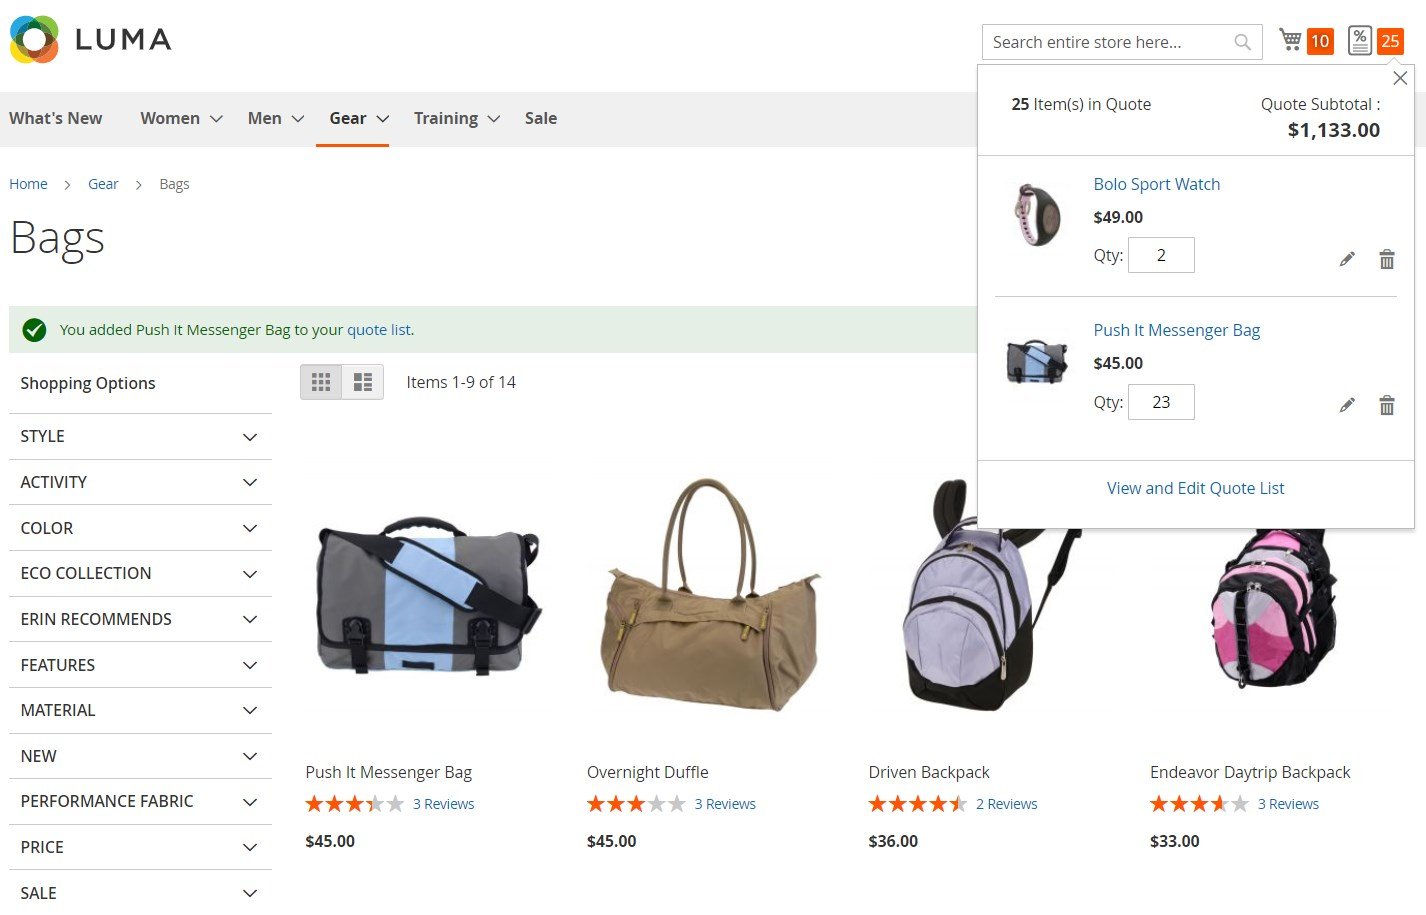
Task: Expand the COLOR filter option
Action: pos(140,528)
